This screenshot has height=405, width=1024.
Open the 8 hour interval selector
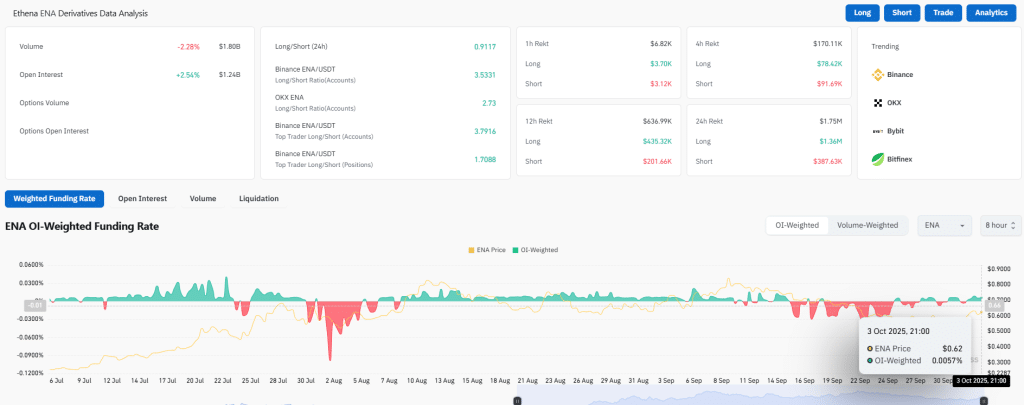coord(1000,226)
